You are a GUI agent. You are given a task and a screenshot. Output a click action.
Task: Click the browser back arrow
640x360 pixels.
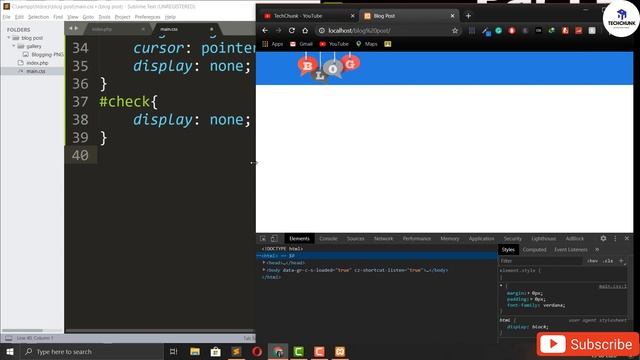point(265,31)
